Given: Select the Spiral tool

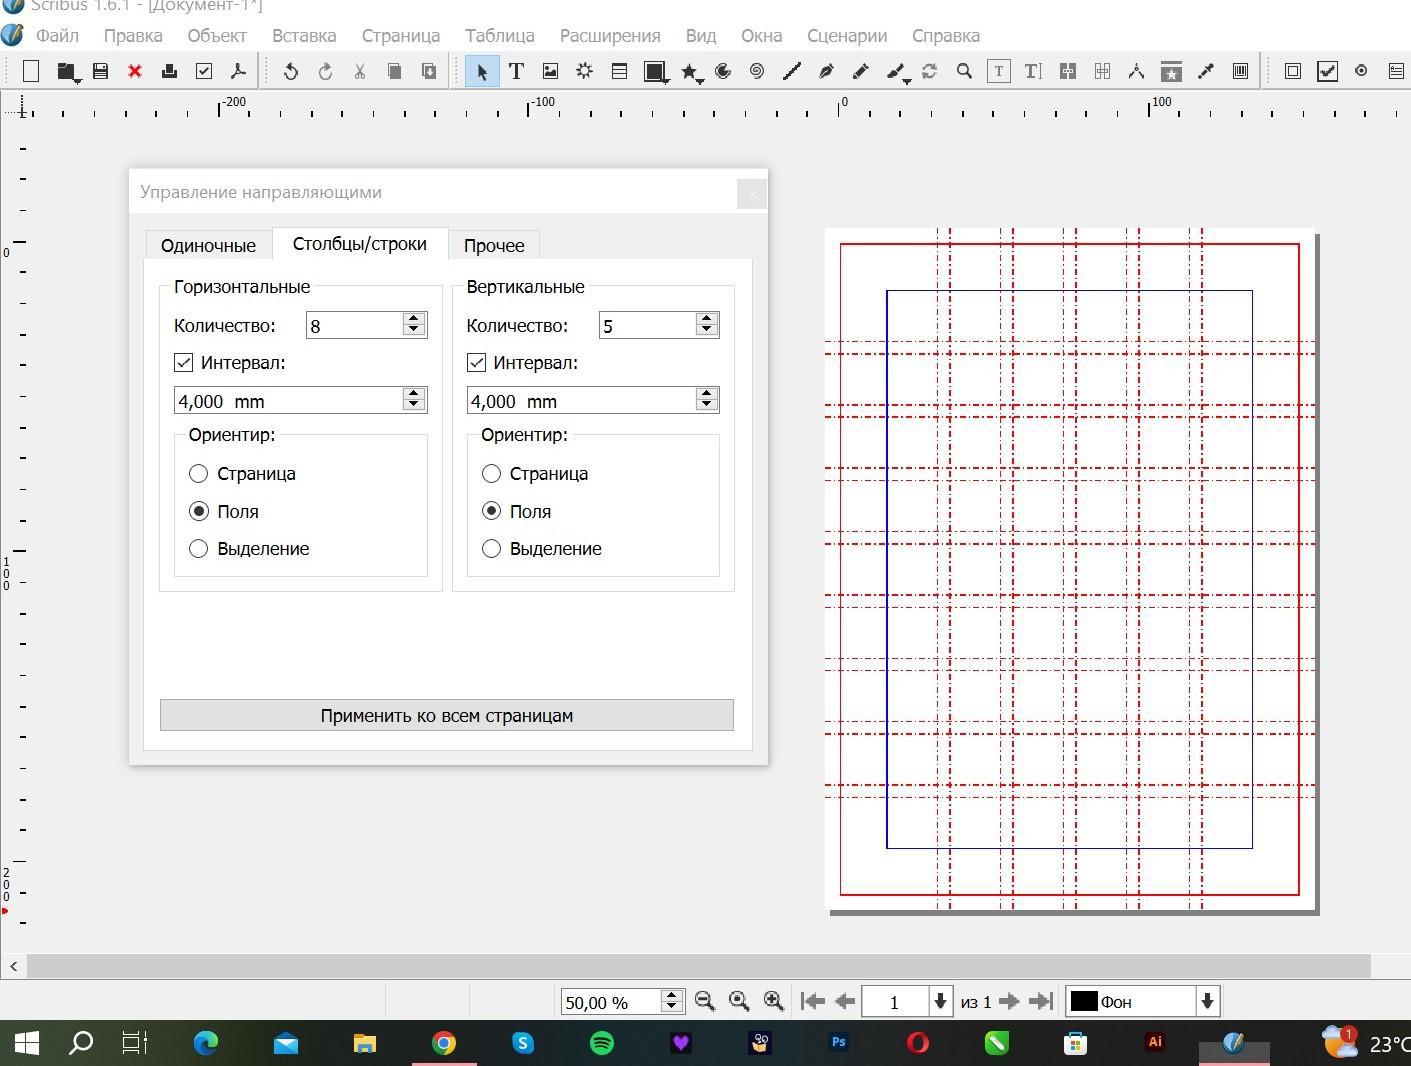Looking at the screenshot, I should (x=757, y=71).
